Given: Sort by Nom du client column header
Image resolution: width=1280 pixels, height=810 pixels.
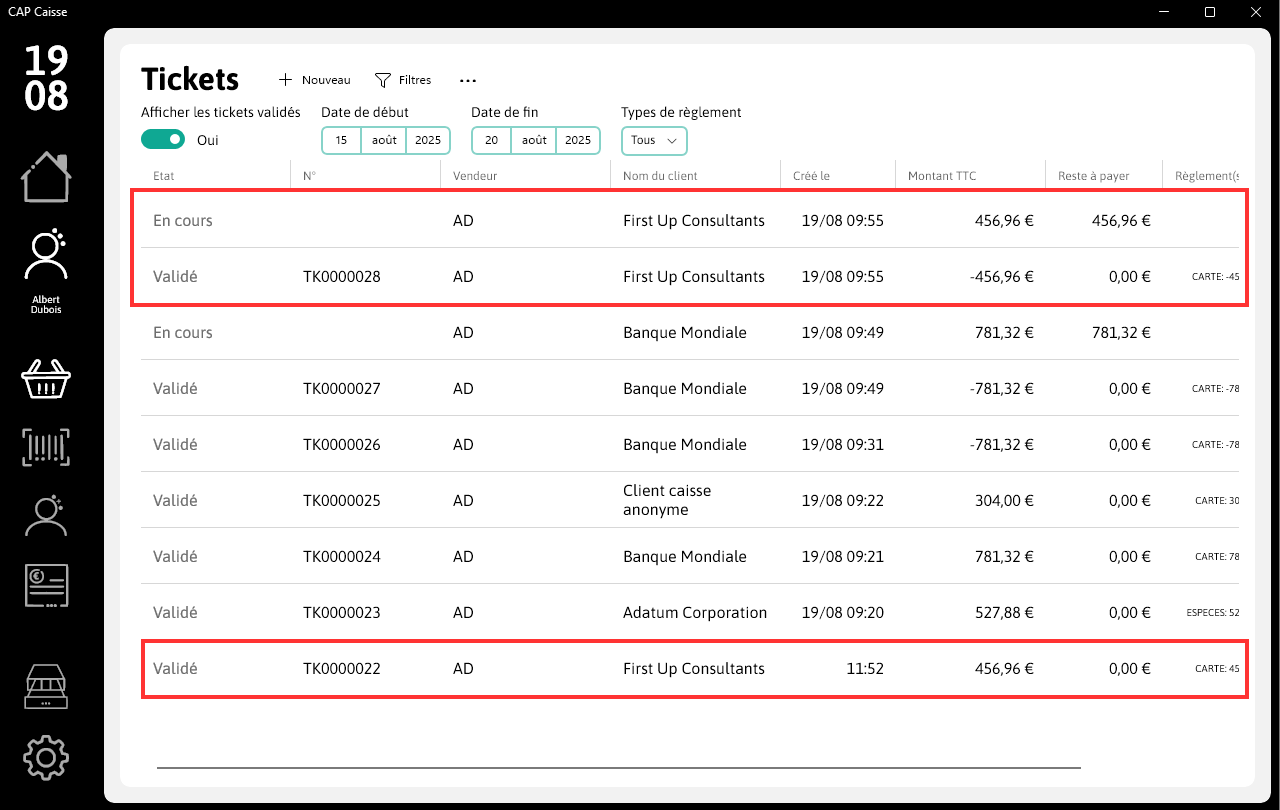Looking at the screenshot, I should point(660,176).
